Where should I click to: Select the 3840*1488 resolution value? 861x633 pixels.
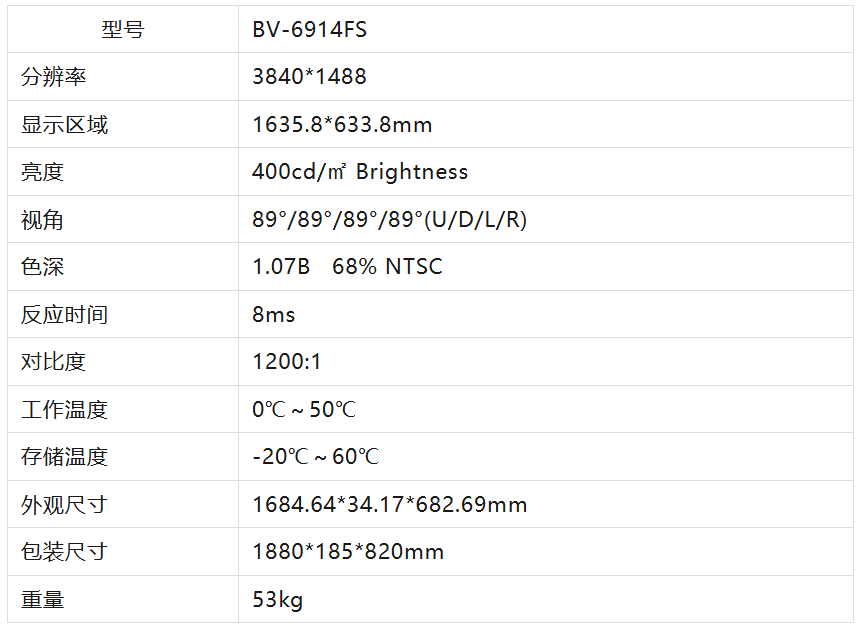pyautogui.click(x=310, y=77)
